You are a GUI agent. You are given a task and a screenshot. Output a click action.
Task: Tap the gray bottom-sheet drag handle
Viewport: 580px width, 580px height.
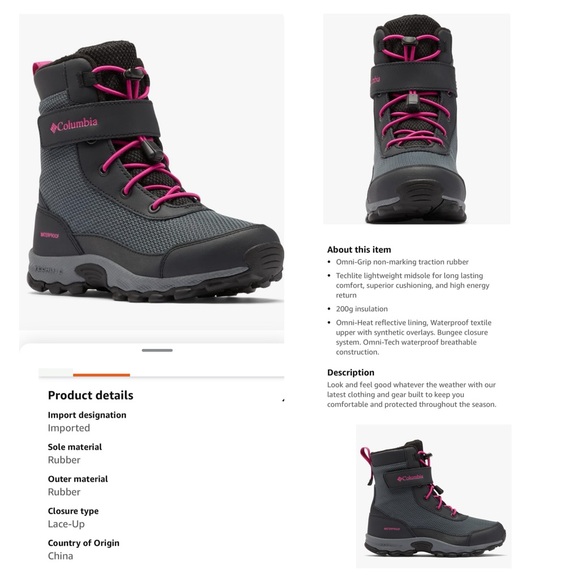(x=157, y=350)
